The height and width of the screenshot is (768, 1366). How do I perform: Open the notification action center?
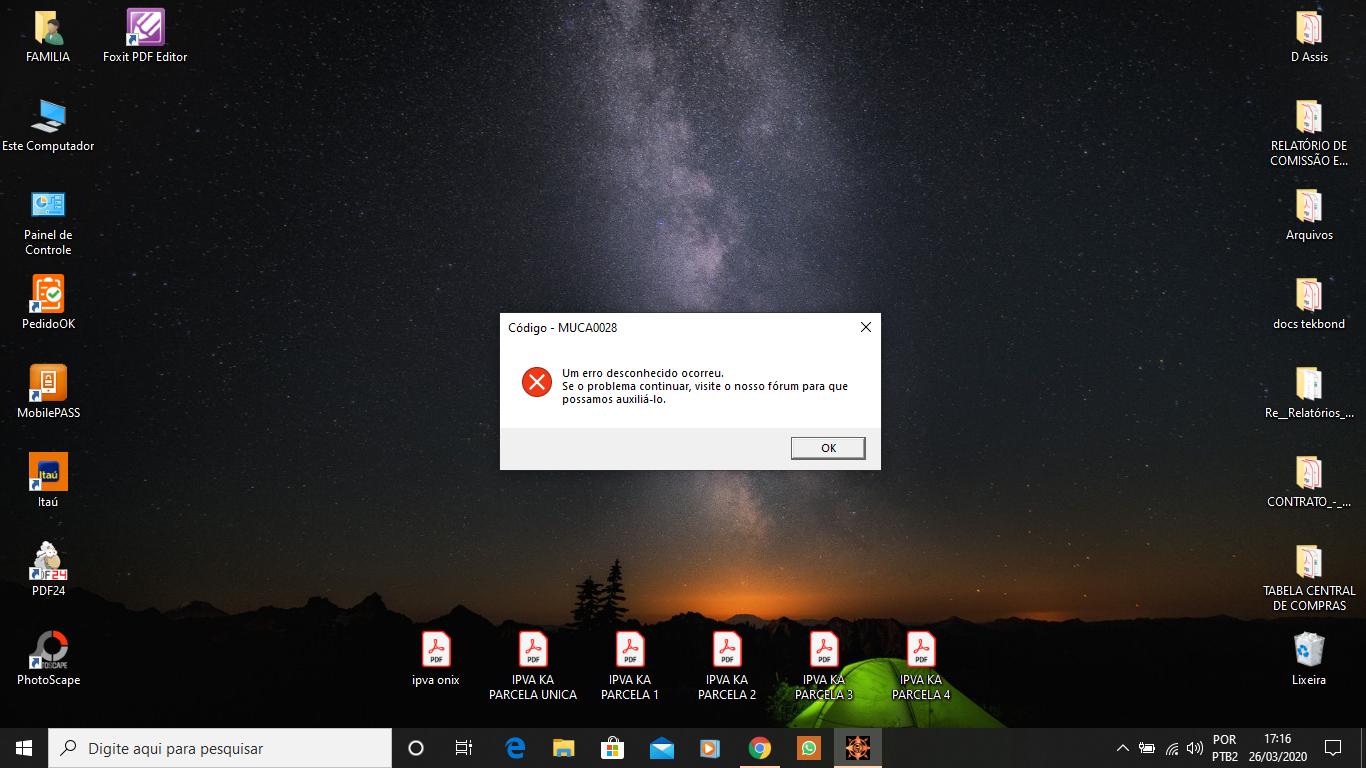(1332, 748)
